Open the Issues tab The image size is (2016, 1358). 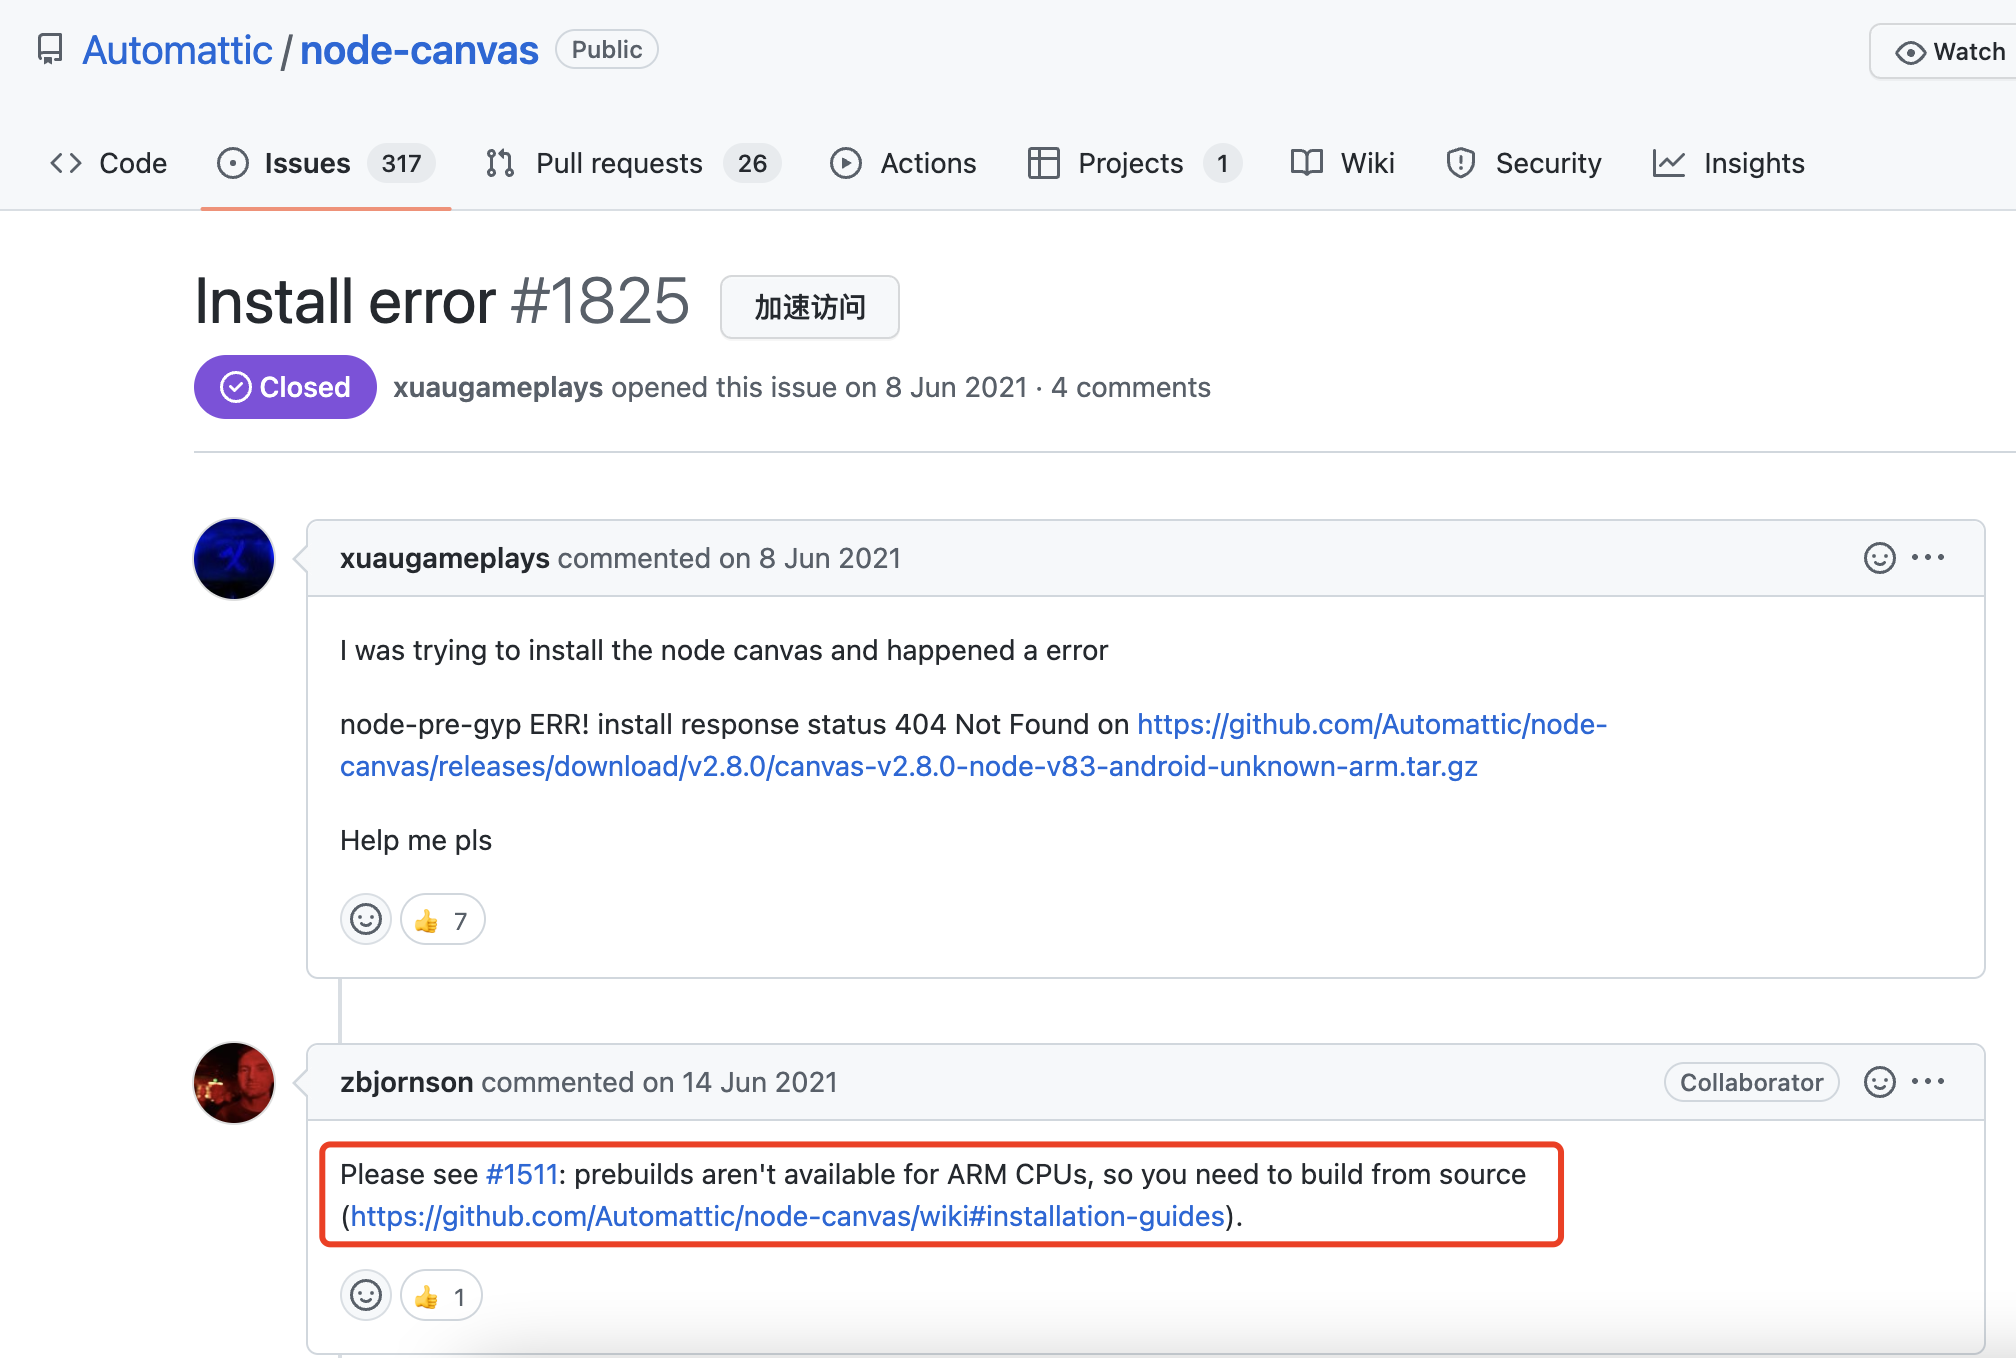pyautogui.click(x=326, y=163)
